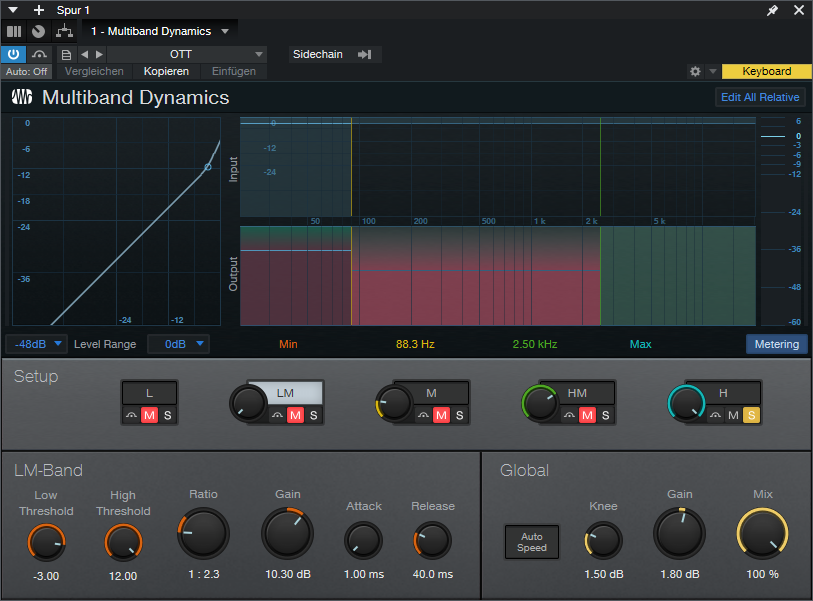Solo the HM band
This screenshot has width=813, height=601.
pos(605,415)
